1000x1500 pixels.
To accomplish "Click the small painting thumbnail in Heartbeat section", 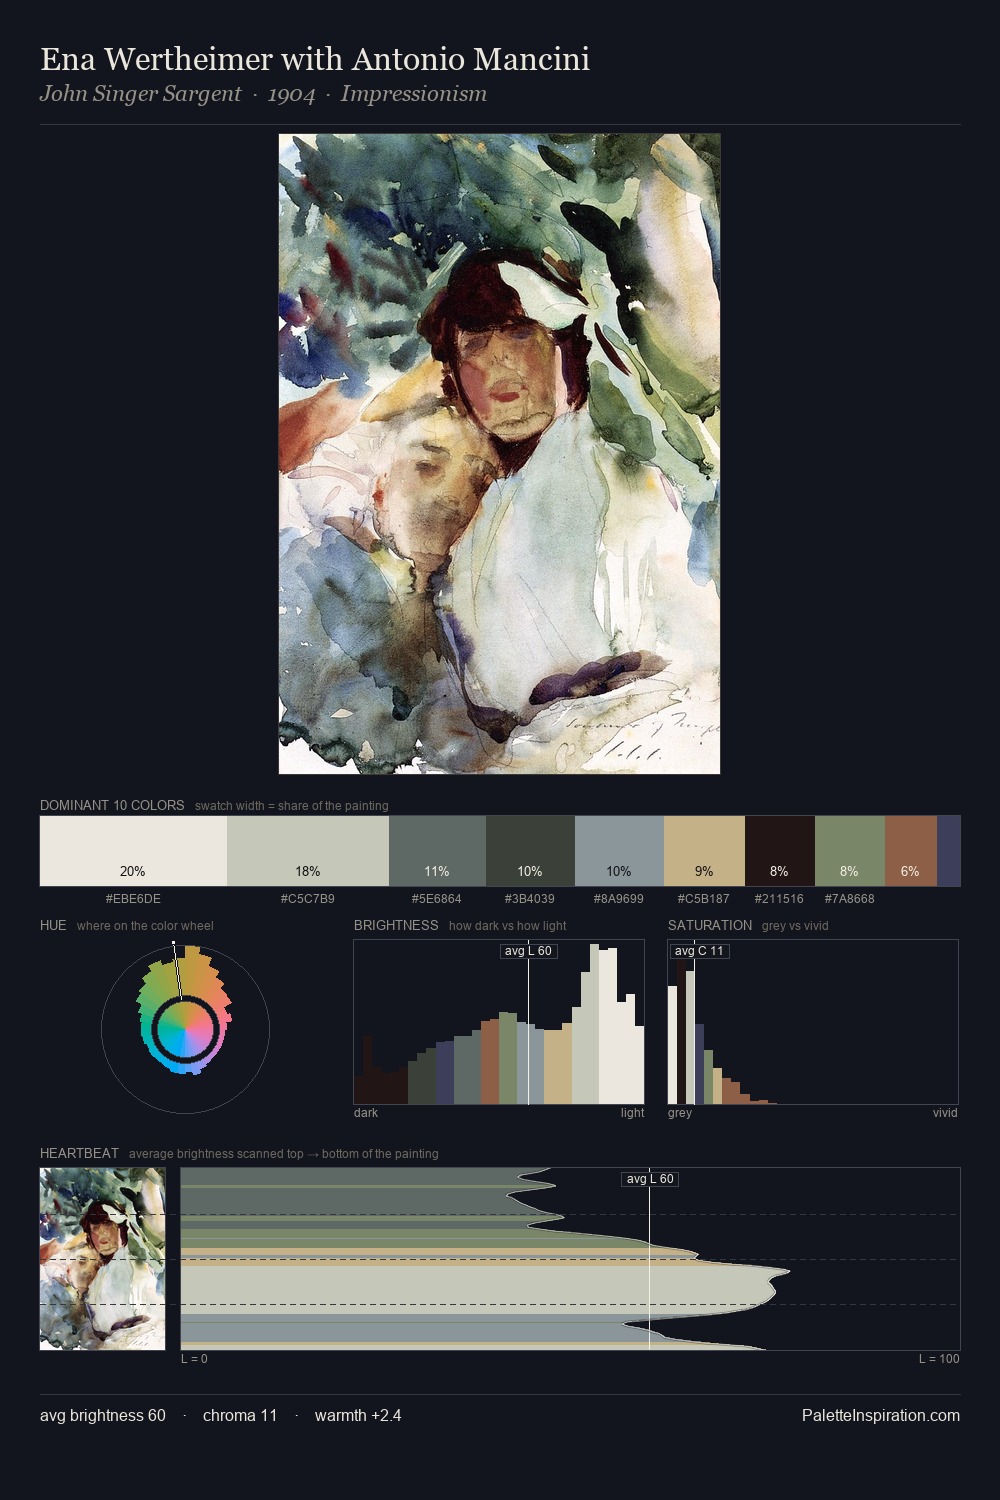I will 102,1259.
